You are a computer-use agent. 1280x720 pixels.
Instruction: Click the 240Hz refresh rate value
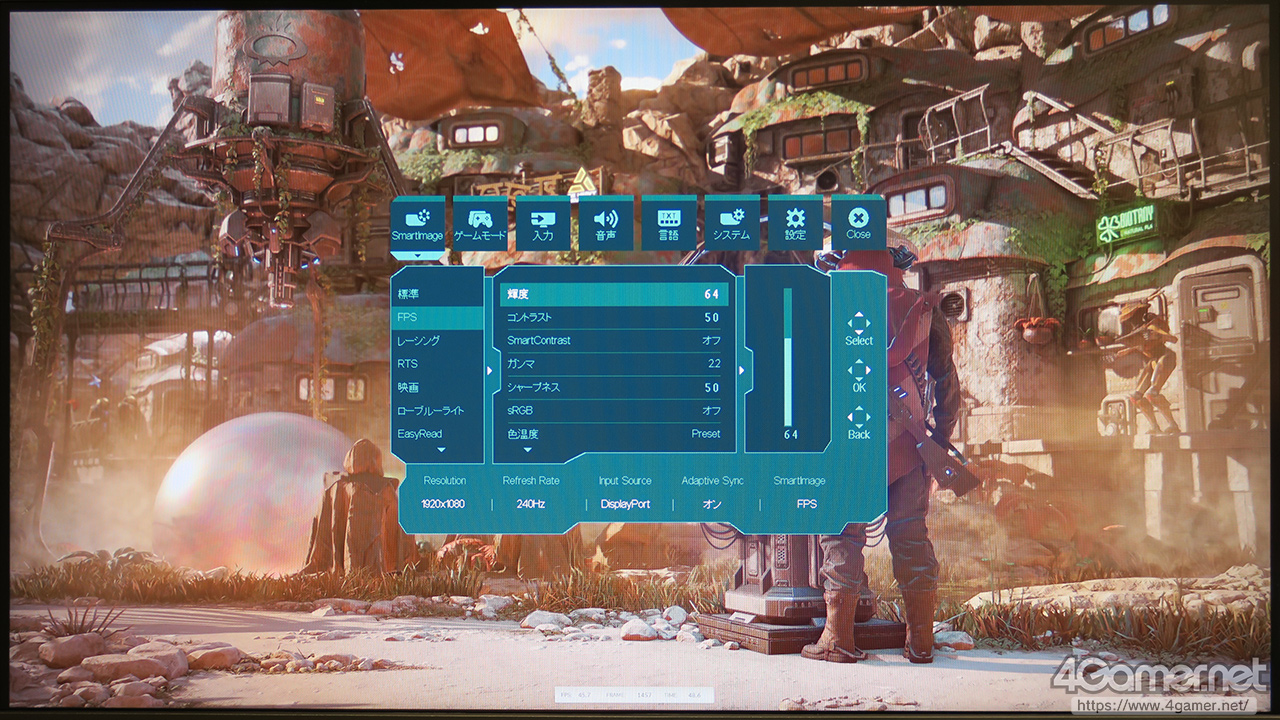coord(531,504)
